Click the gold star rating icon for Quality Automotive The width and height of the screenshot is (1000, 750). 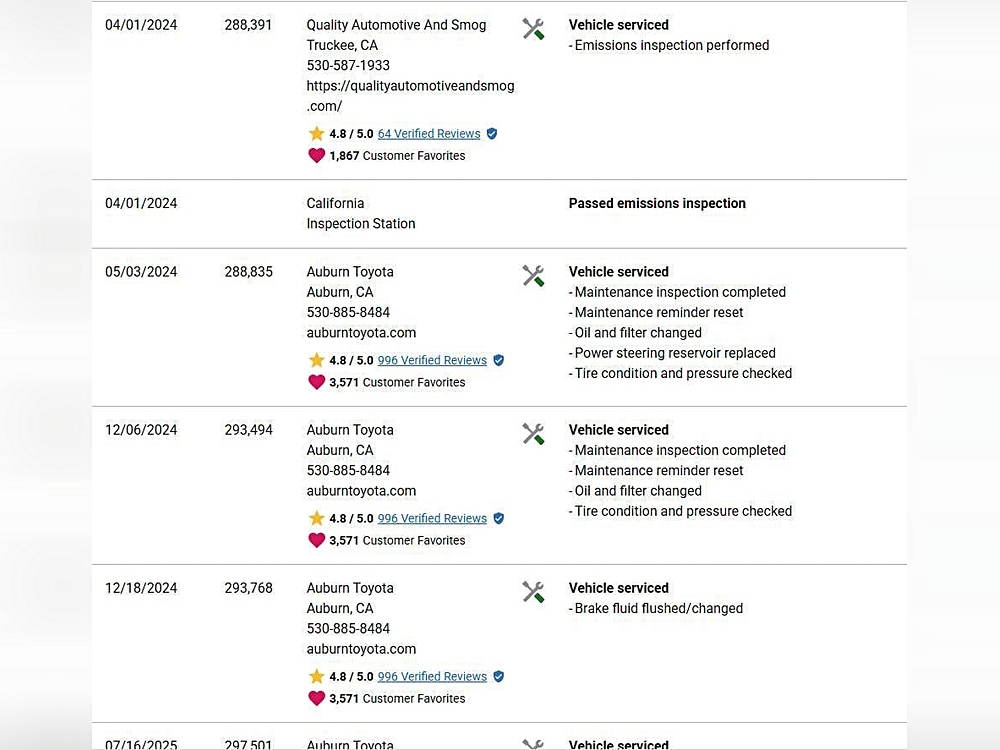tap(316, 134)
